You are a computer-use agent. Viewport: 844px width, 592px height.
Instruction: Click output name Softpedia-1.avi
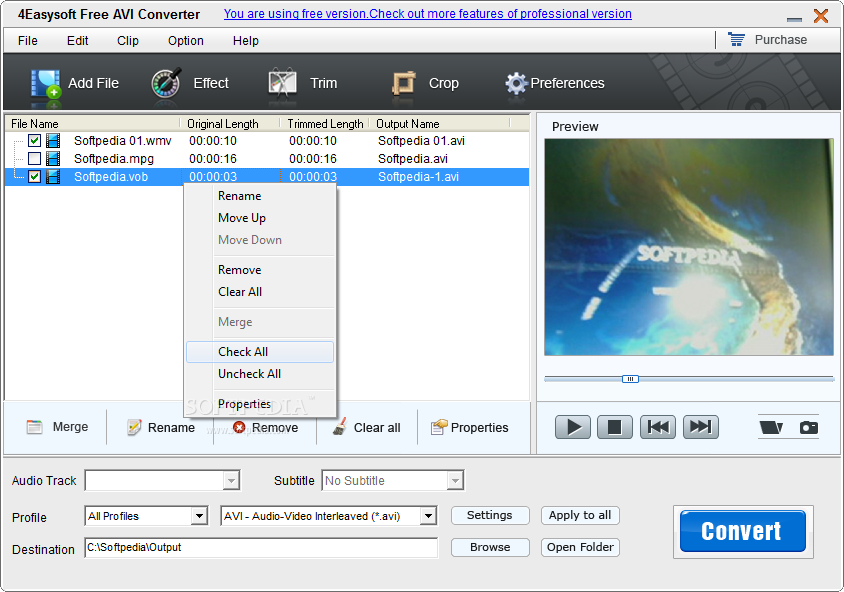click(418, 177)
